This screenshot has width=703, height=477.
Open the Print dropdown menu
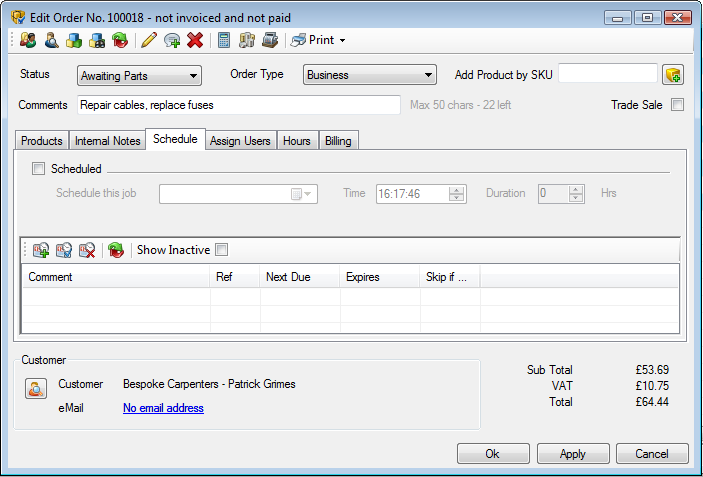(x=320, y=40)
